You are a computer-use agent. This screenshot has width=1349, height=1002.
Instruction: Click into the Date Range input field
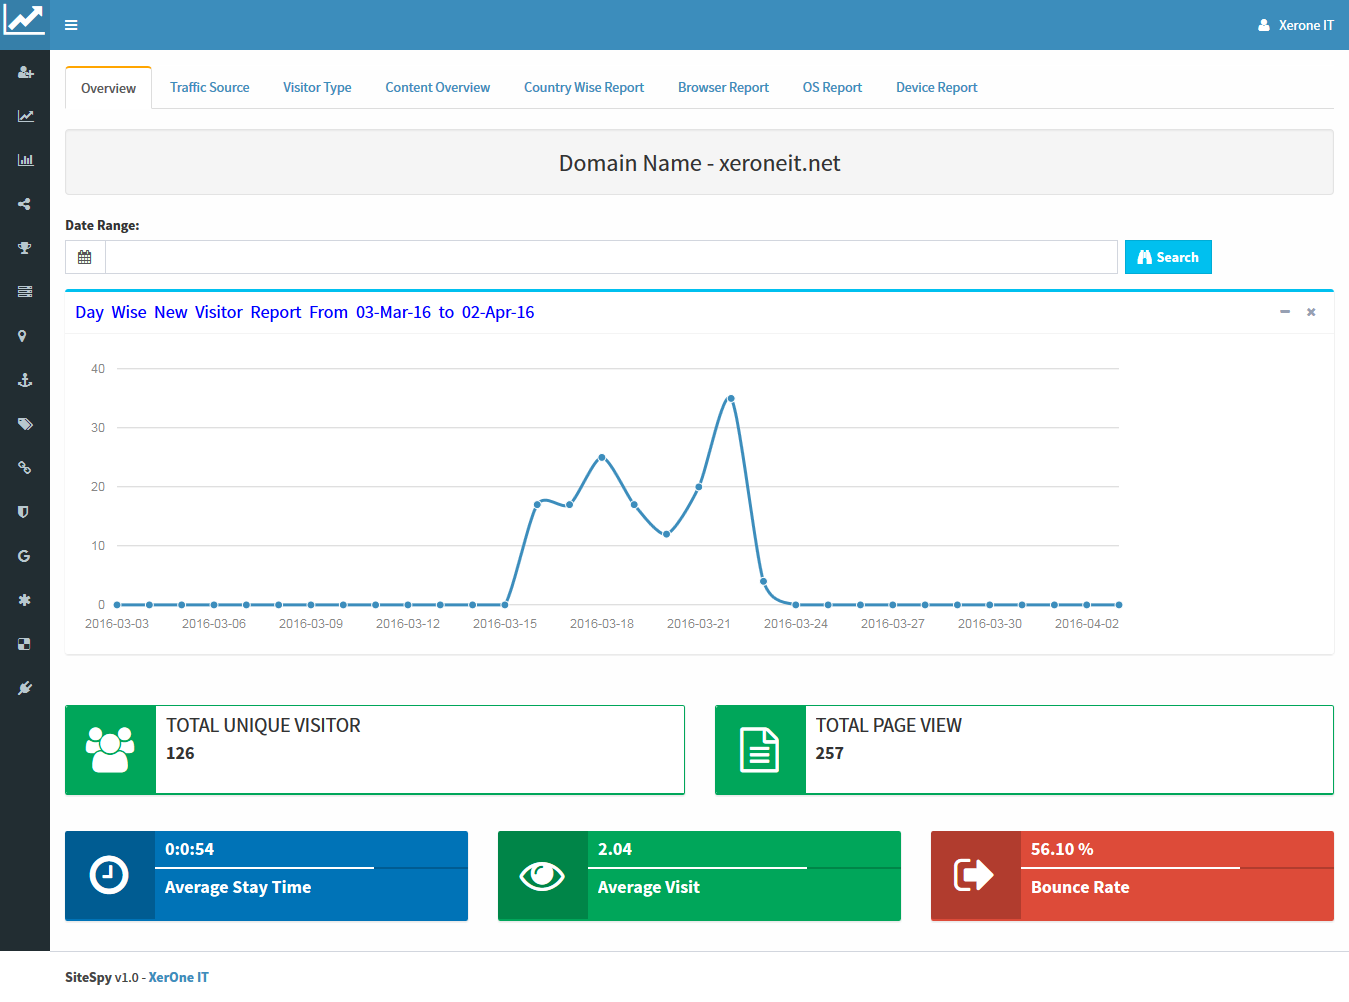click(610, 257)
